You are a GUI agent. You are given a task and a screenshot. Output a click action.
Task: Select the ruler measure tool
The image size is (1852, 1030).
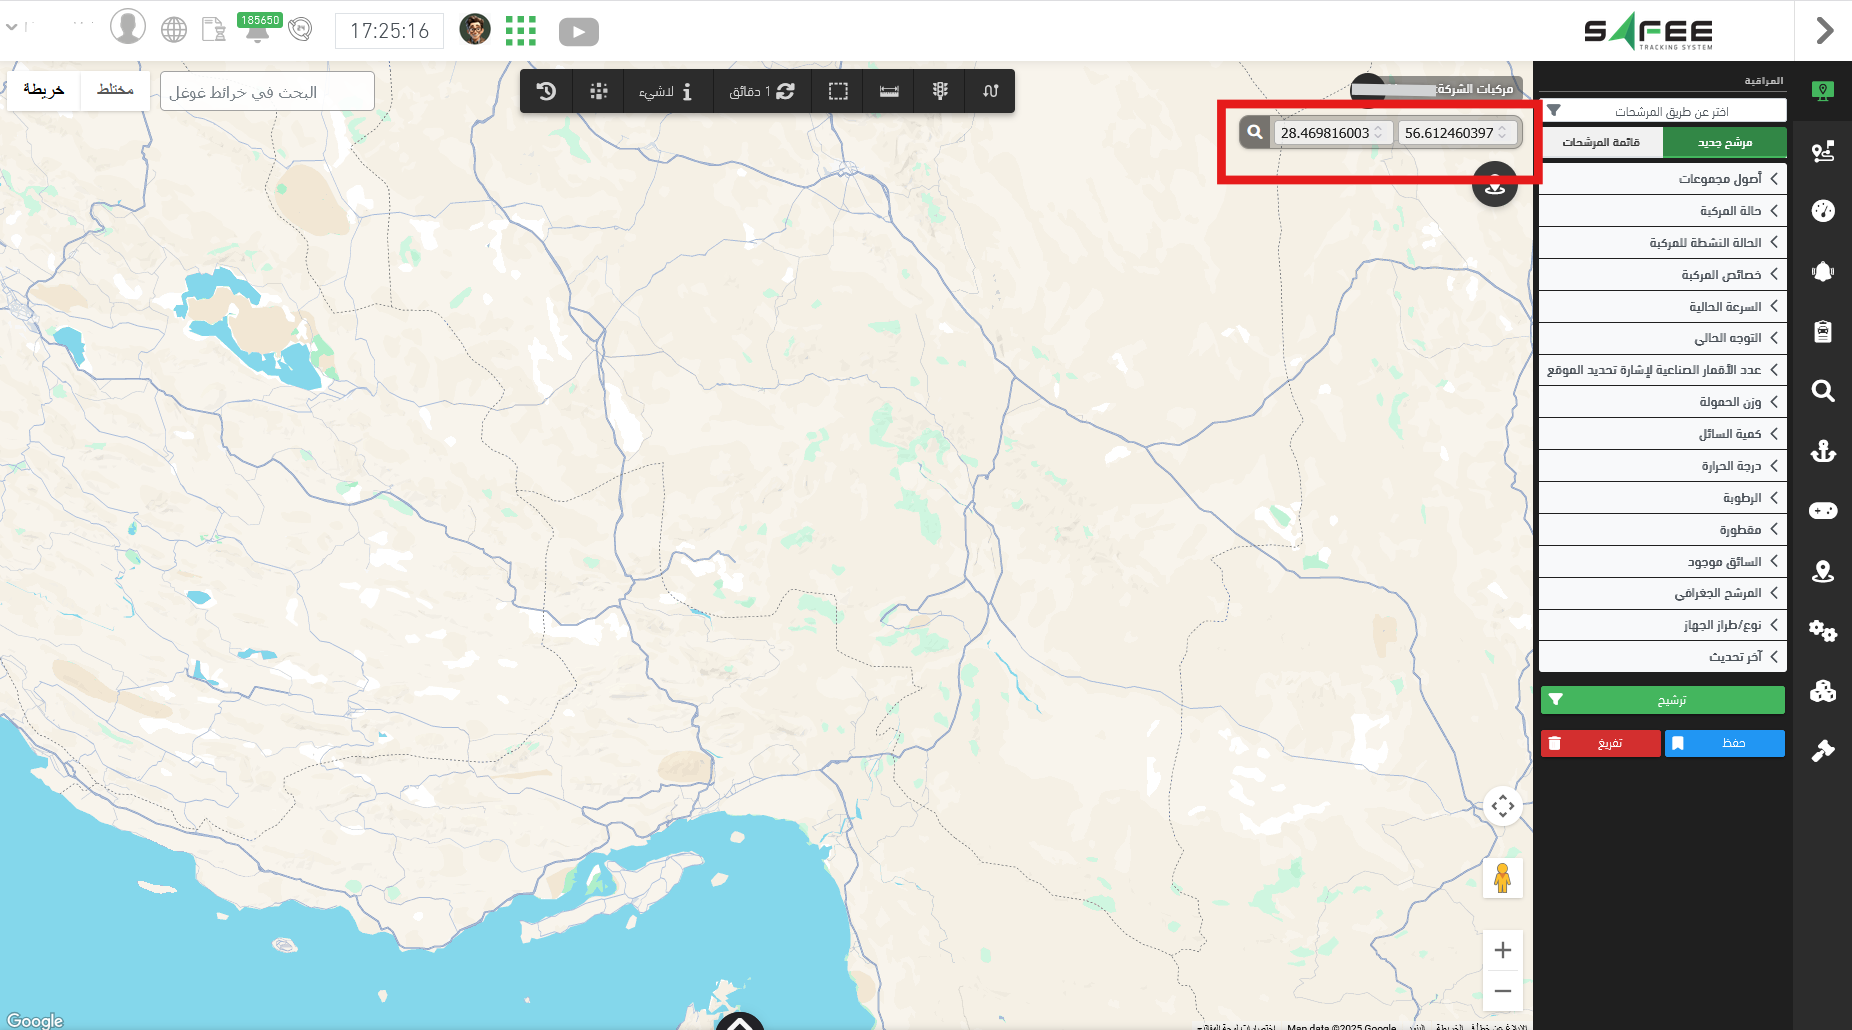tap(889, 91)
